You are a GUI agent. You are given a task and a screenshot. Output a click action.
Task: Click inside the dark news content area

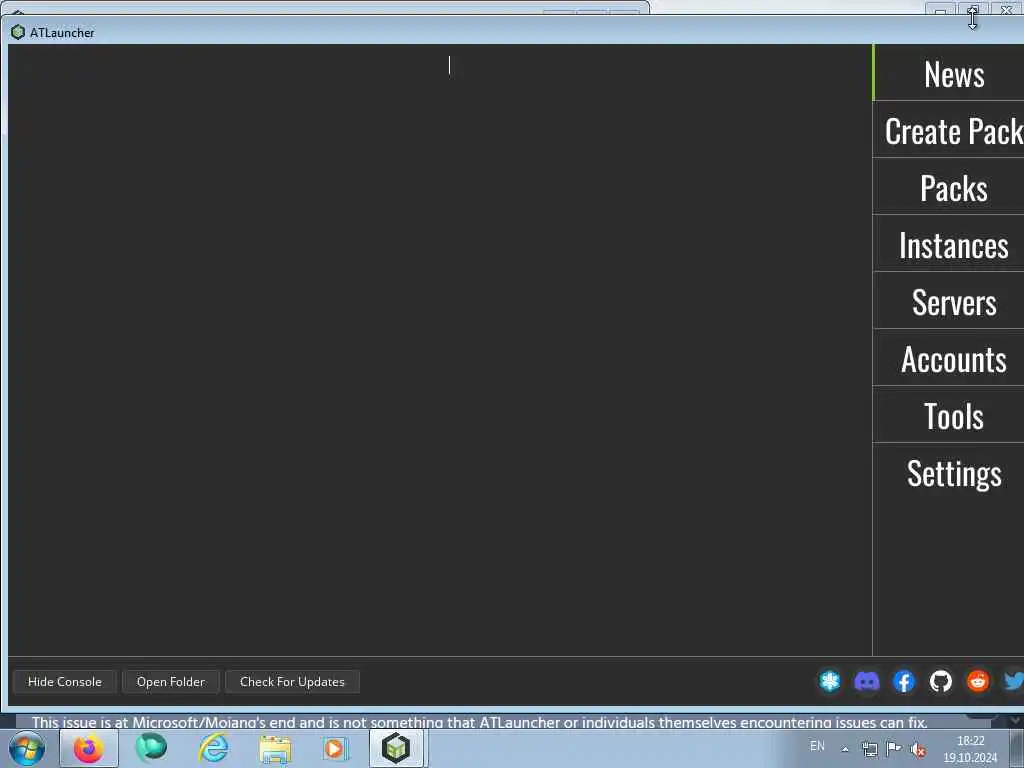click(440, 349)
